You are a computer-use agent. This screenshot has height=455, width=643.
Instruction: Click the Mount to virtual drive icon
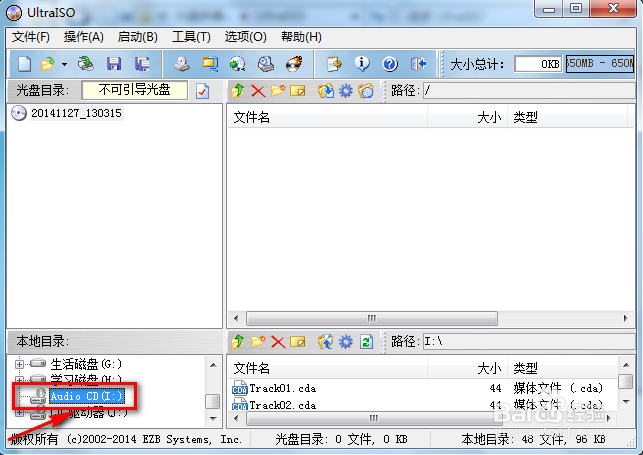pos(266,64)
